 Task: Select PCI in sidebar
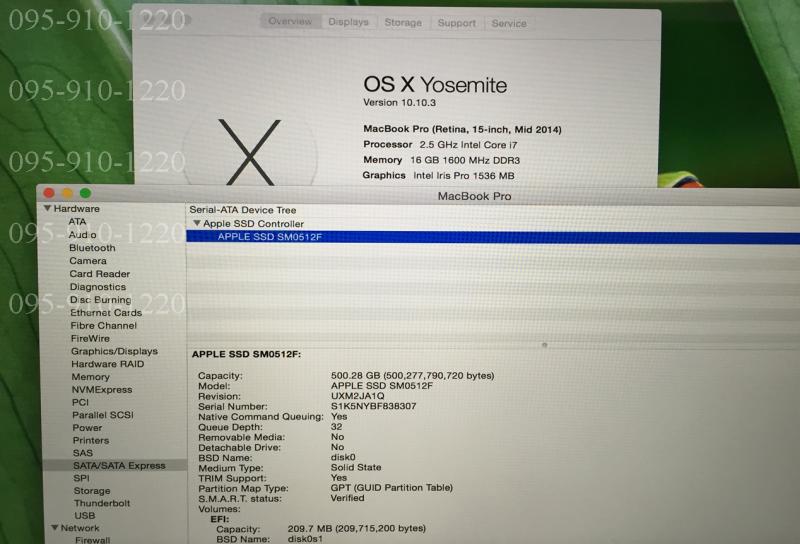point(80,402)
